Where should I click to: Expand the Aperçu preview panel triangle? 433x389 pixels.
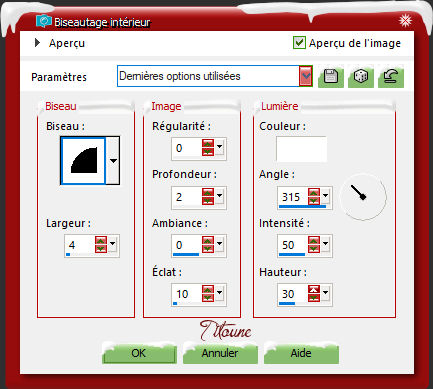[37, 43]
